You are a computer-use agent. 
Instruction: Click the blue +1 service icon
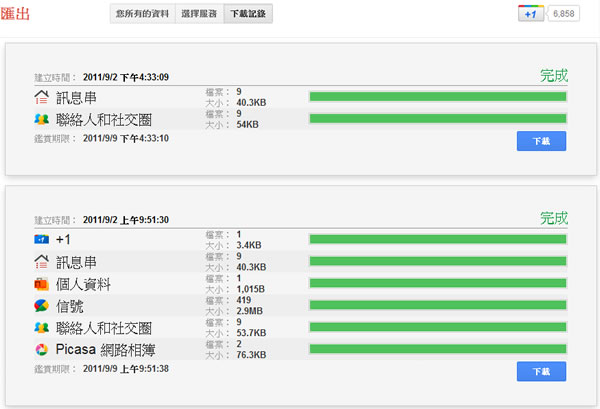point(41,240)
